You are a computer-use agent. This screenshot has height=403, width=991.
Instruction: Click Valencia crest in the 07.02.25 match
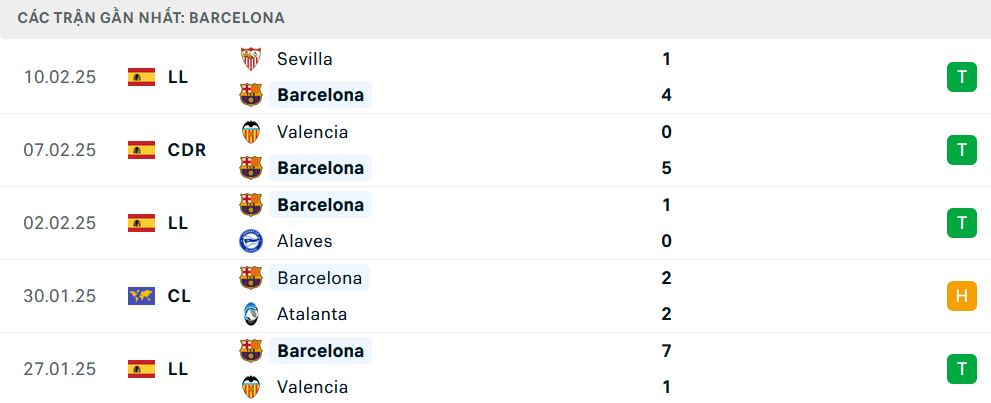click(x=251, y=132)
